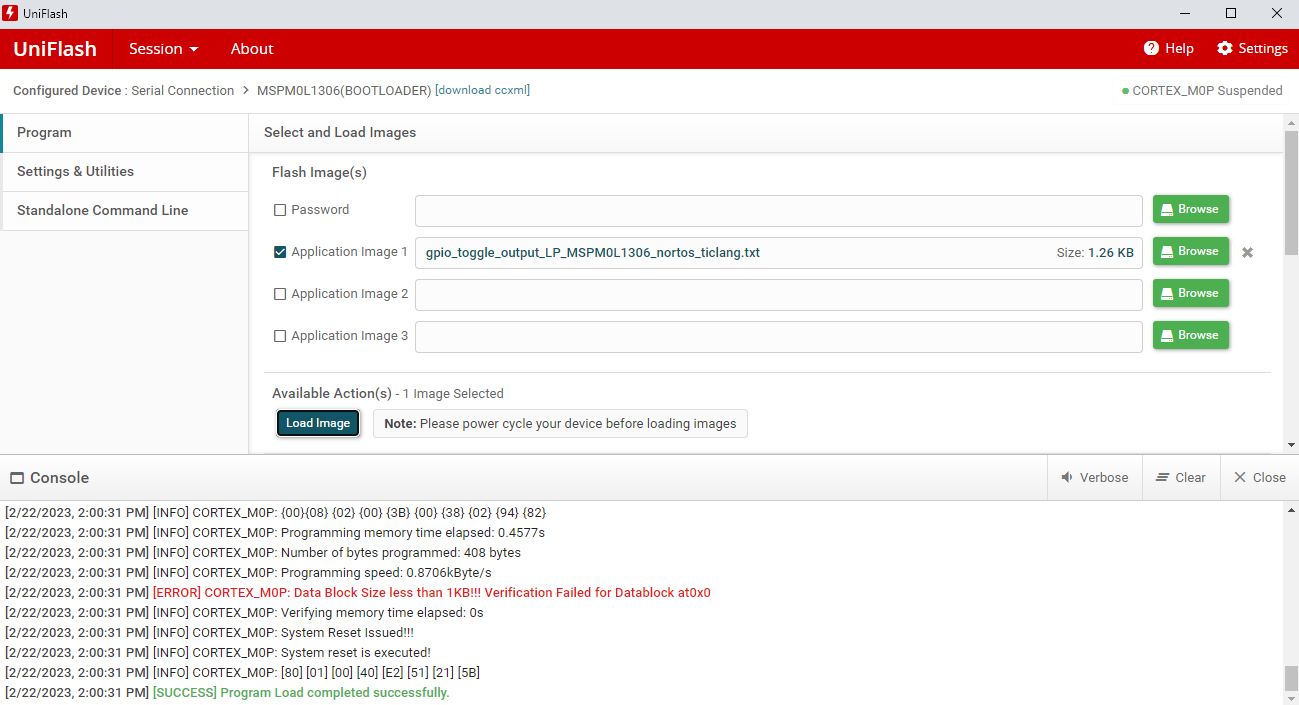Click the 'Verifying memory time elapsed: 0s' line

pos(244,613)
